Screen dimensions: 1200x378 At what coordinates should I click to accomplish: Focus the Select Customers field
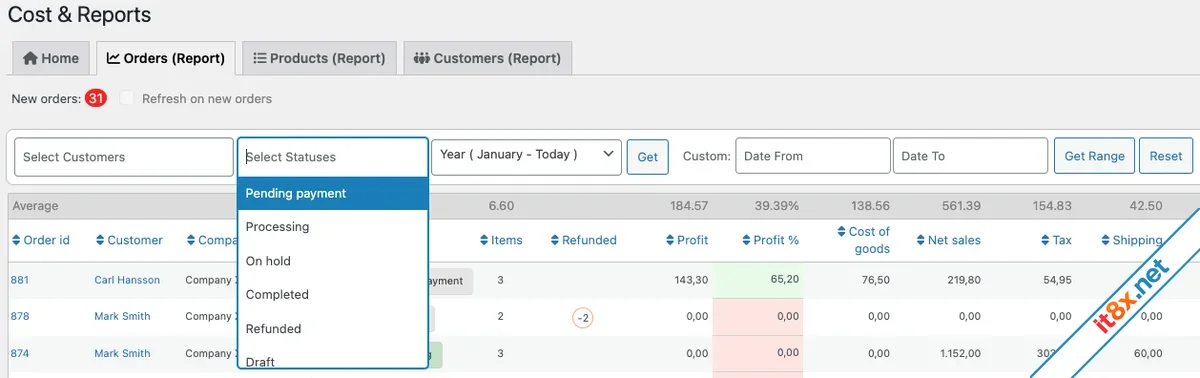124,157
